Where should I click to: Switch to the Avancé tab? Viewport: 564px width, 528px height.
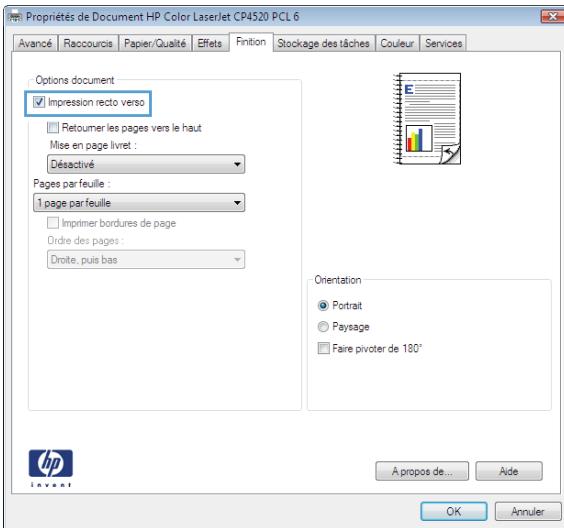[35, 44]
